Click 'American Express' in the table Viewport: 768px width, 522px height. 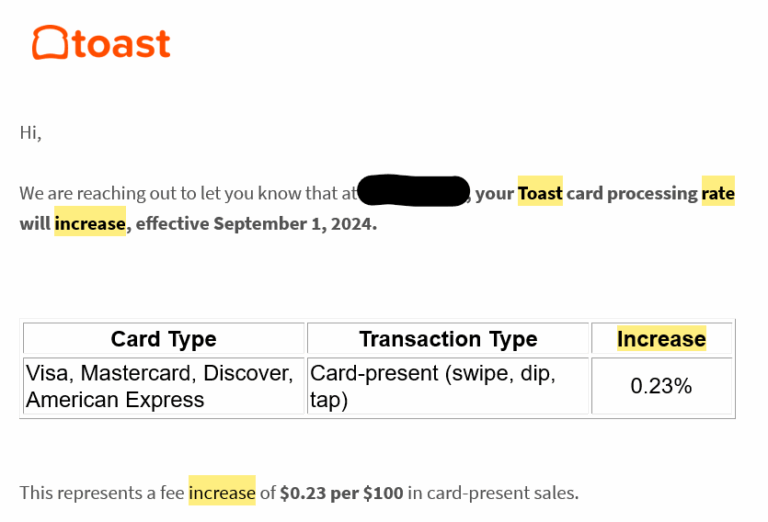click(115, 400)
